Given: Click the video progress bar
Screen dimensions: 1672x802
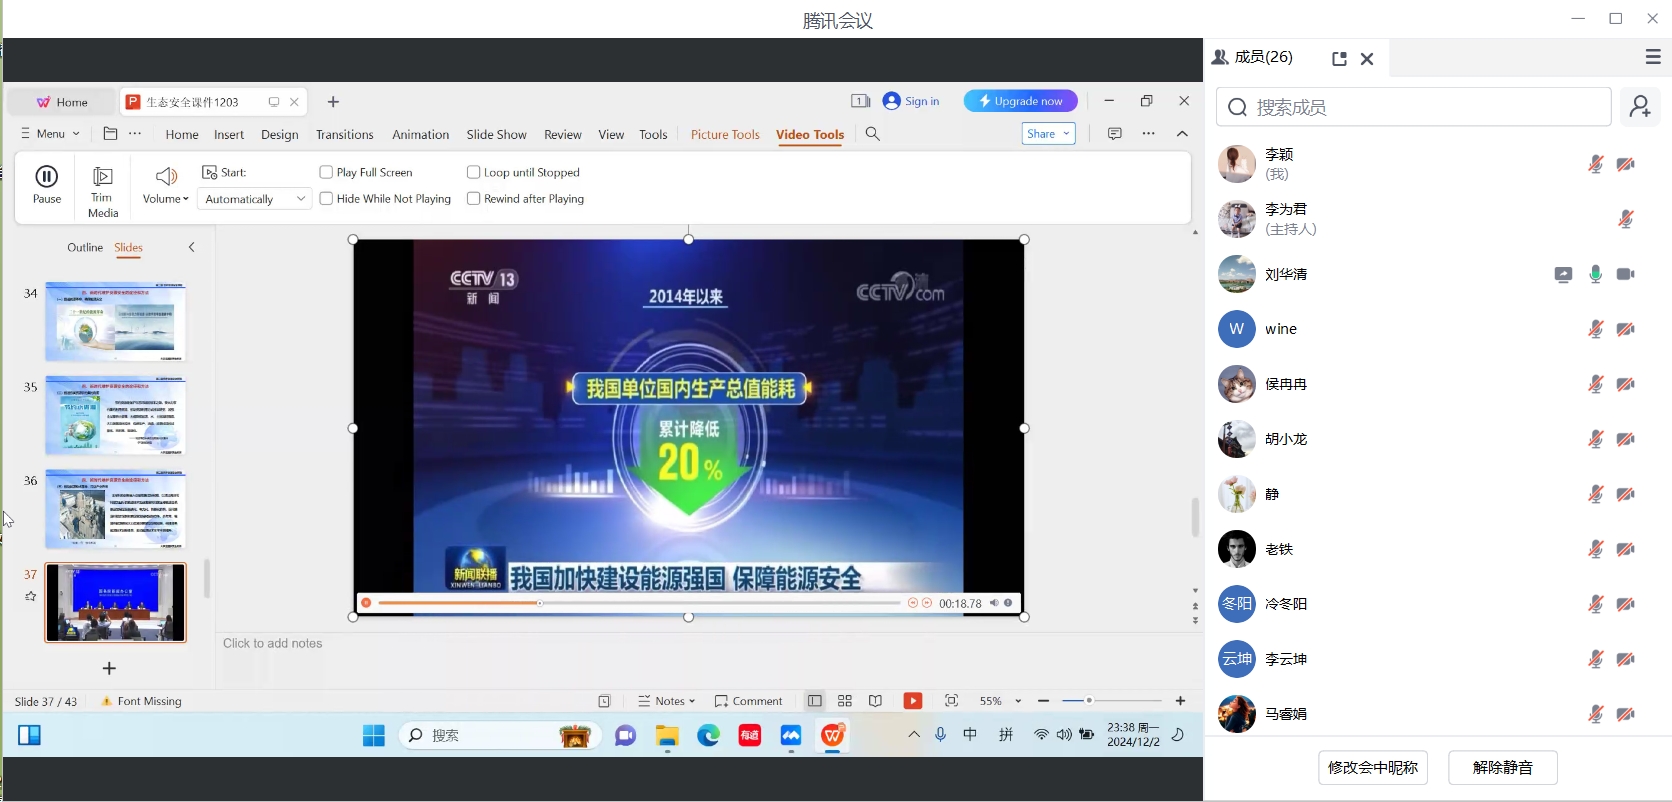Looking at the screenshot, I should coord(638,603).
